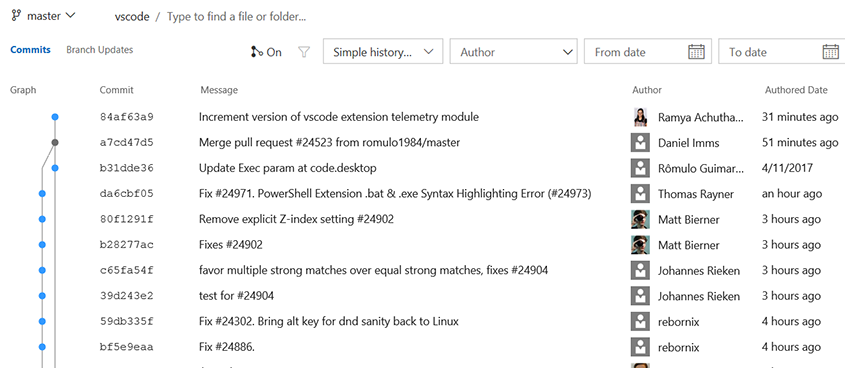Focus the find file or folder field
This screenshot has height=368, width=845.
237,17
